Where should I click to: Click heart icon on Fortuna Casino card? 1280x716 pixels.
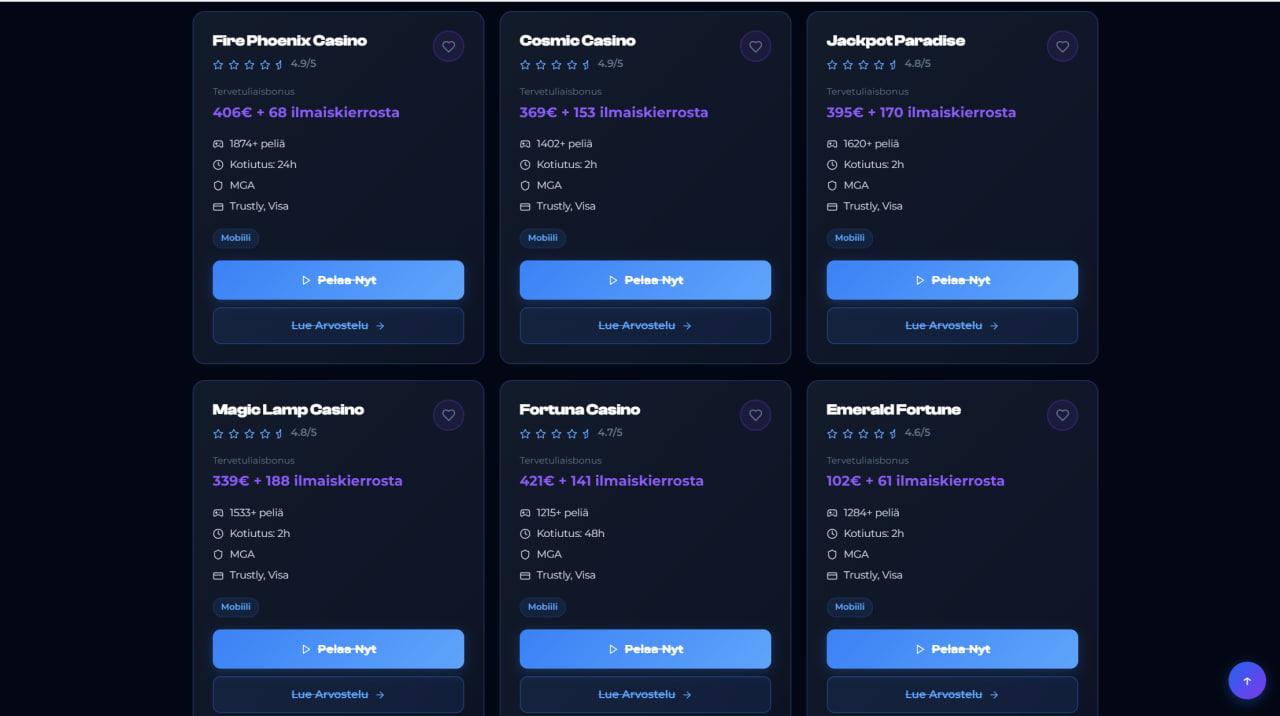pos(755,415)
